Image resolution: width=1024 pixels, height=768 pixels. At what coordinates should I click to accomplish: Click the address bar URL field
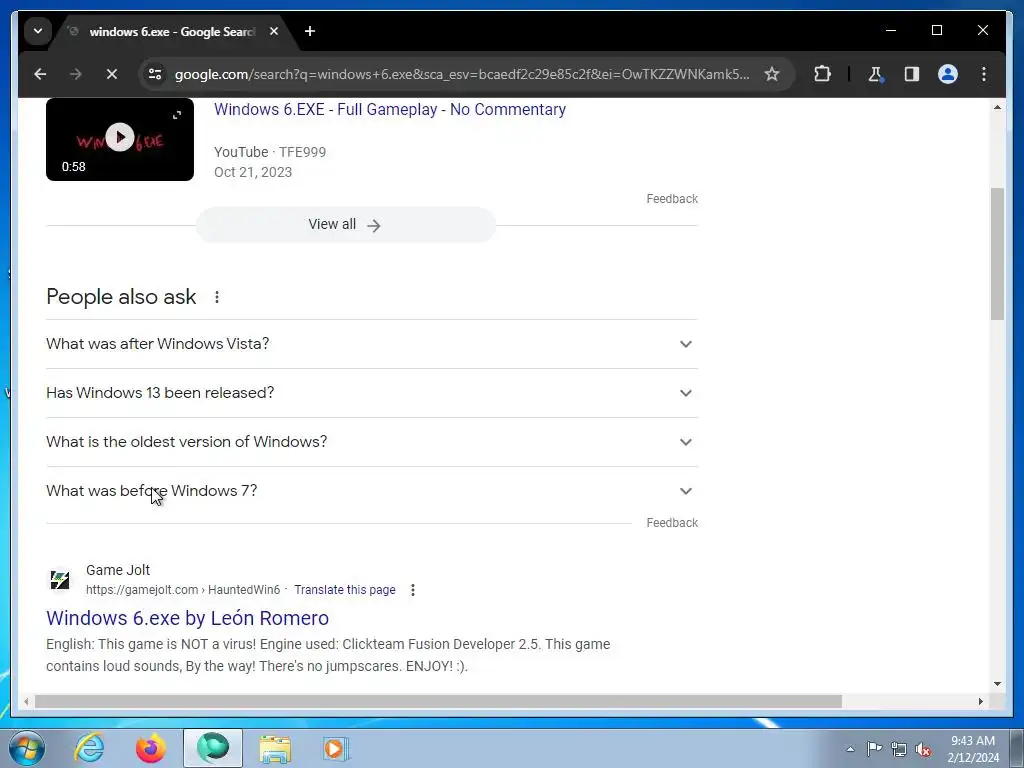pos(462,74)
